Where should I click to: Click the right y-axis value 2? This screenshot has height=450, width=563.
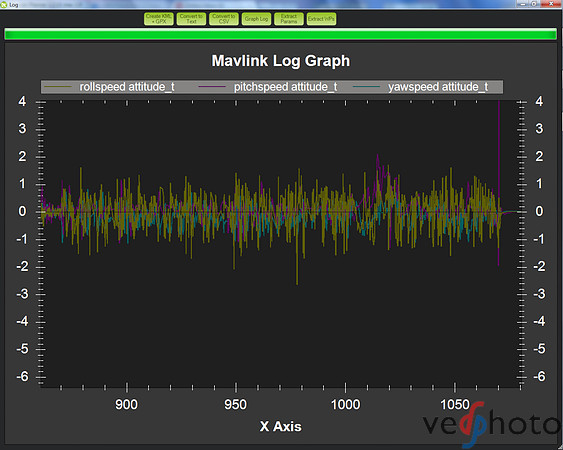[539, 156]
